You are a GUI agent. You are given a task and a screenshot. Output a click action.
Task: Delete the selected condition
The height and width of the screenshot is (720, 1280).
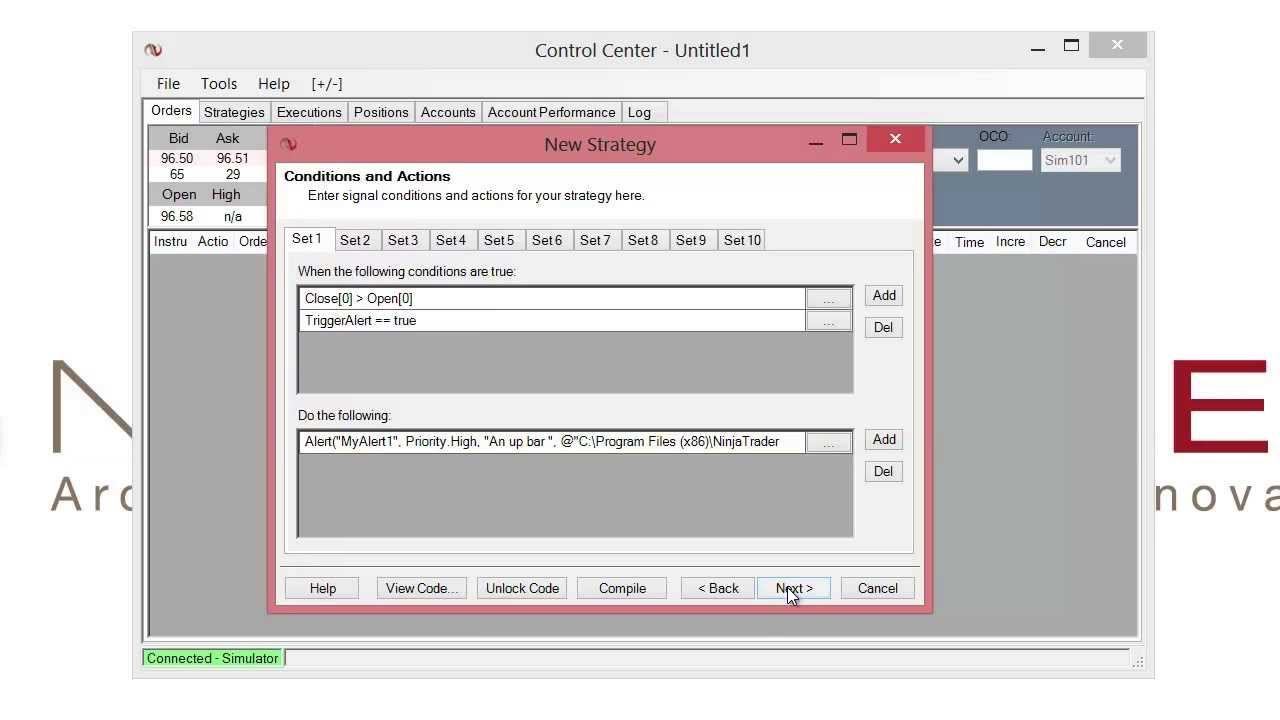884,327
